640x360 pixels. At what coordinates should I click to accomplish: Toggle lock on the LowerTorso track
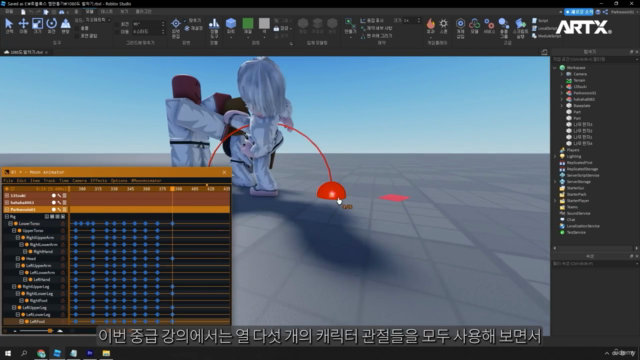pyautogui.click(x=63, y=224)
